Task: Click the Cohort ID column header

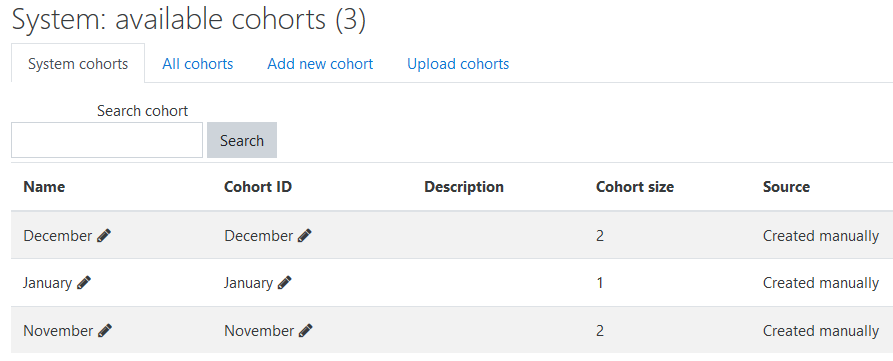Action: click(258, 187)
